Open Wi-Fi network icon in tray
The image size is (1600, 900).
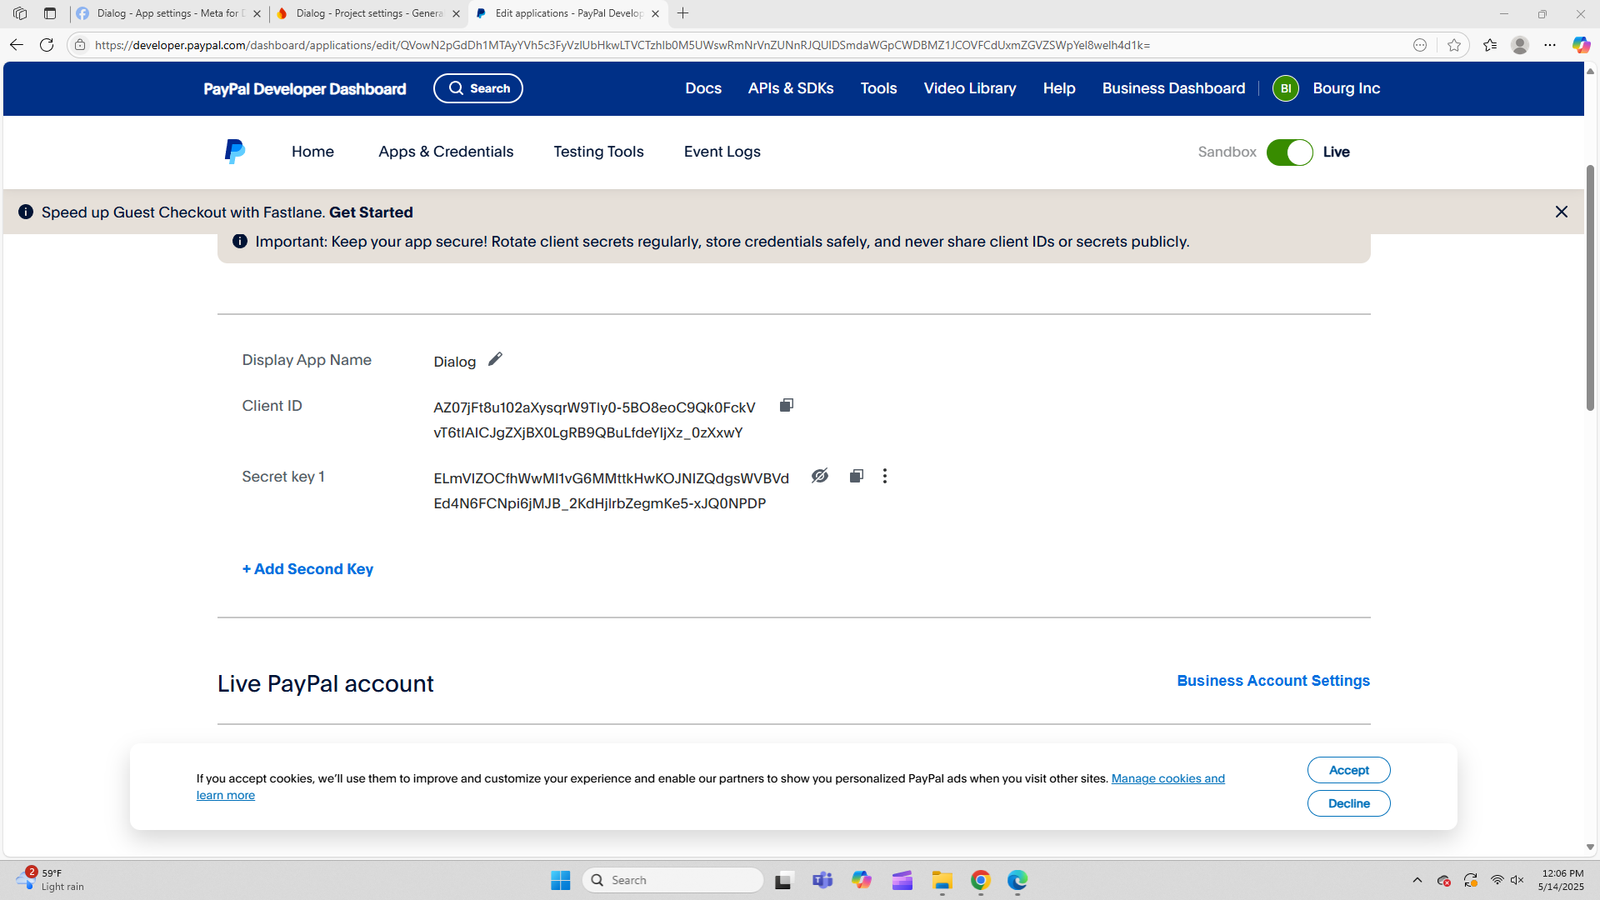point(1496,880)
